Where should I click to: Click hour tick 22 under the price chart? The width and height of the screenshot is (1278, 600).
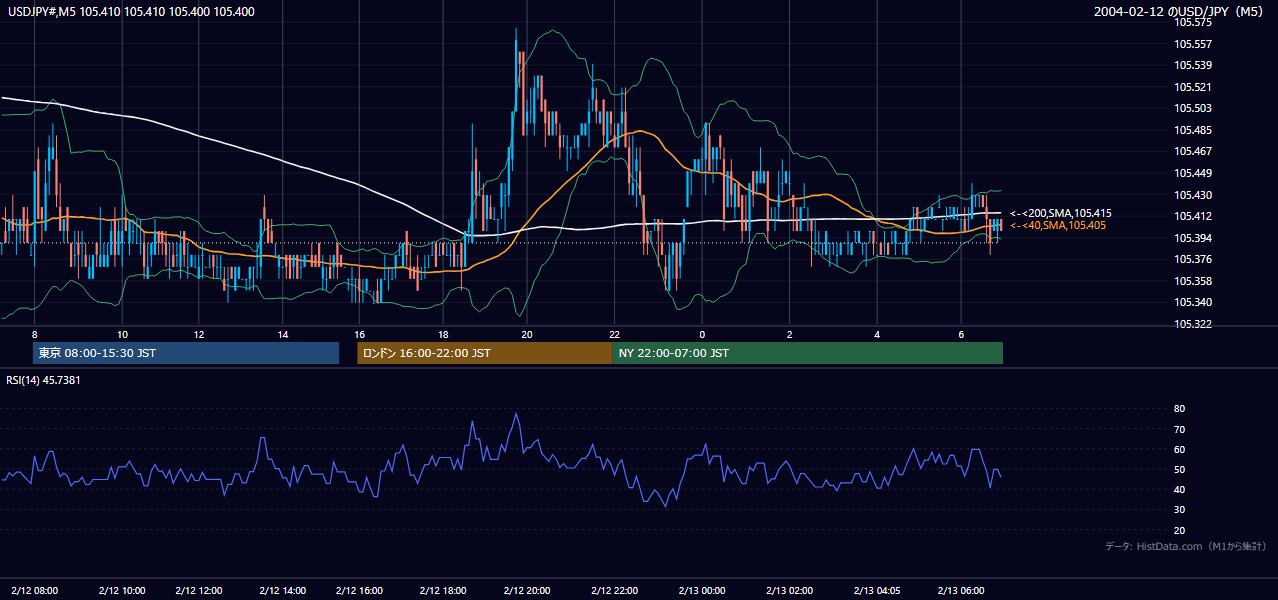coord(615,334)
